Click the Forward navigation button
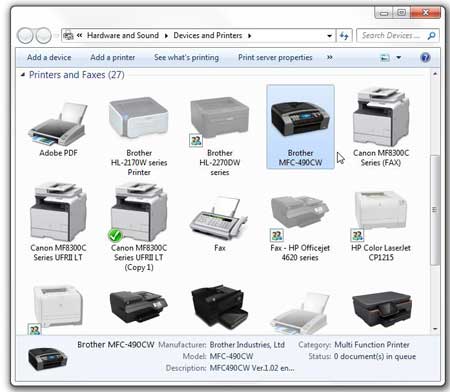Viewport: 450px width, 392px height. pos(43,35)
